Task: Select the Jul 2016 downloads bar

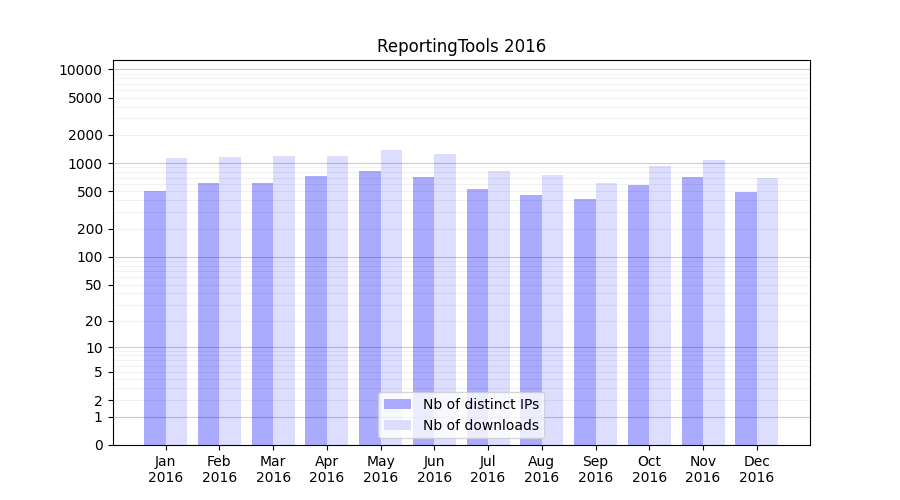Action: pyautogui.click(x=498, y=308)
